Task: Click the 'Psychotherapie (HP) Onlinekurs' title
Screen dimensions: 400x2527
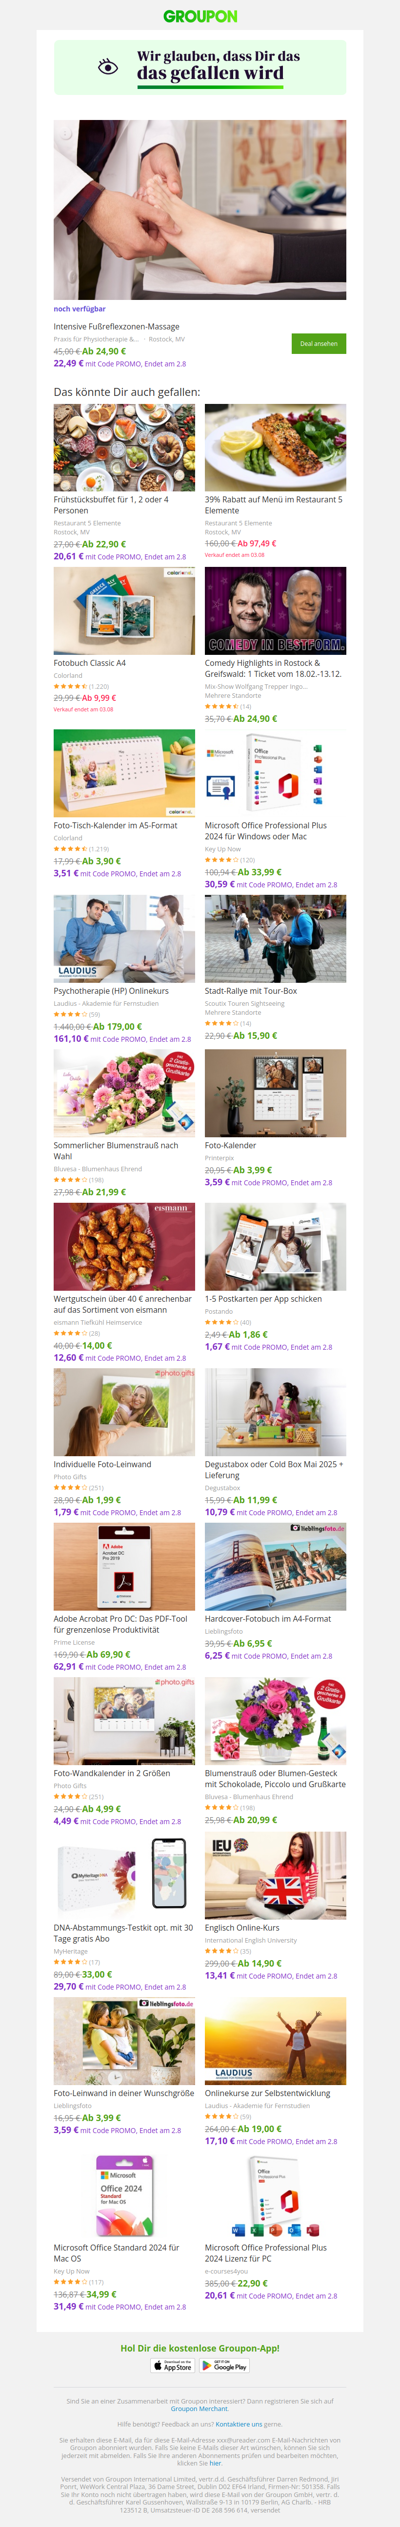Action: click(x=111, y=991)
